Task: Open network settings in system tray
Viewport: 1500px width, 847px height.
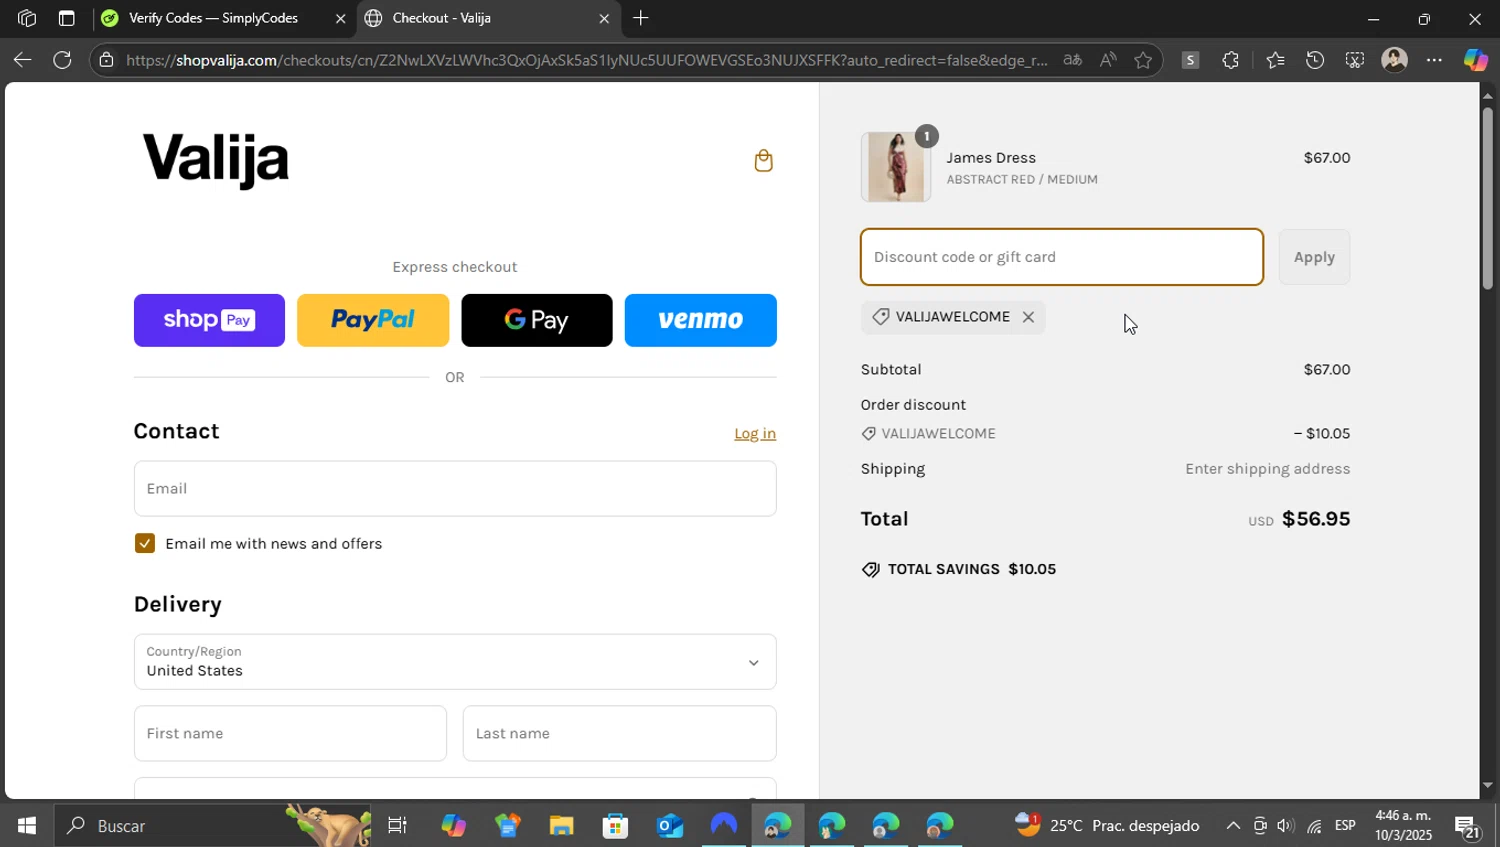Action: coord(1314,826)
